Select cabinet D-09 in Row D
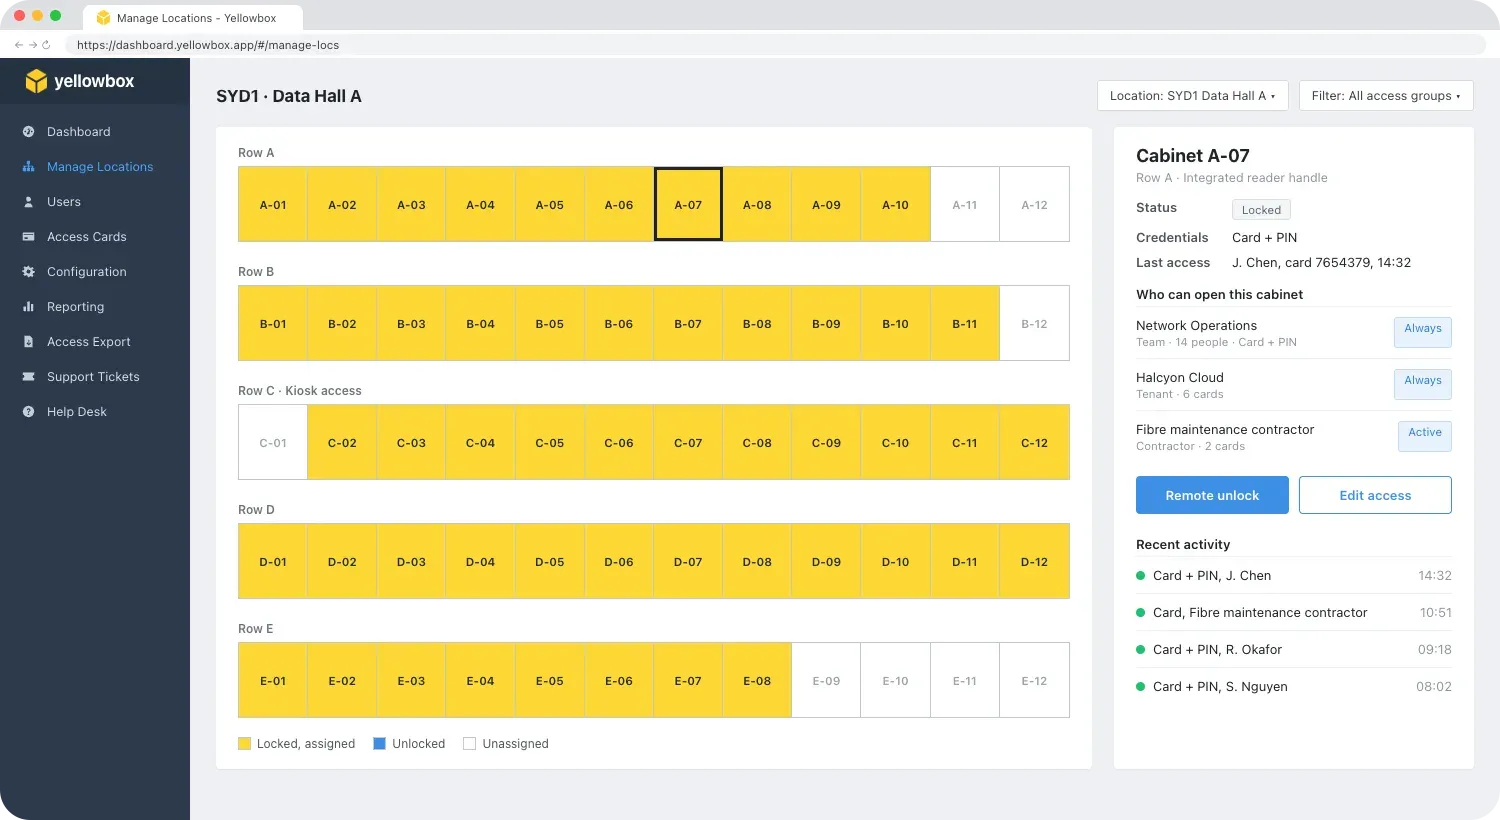Viewport: 1500px width, 820px height. point(826,561)
